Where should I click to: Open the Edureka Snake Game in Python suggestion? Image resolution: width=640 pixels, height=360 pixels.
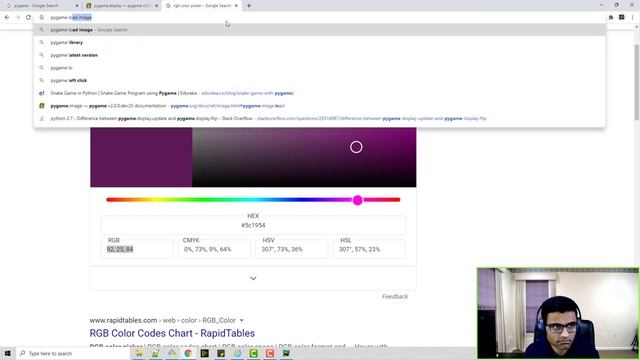pyautogui.click(x=320, y=93)
